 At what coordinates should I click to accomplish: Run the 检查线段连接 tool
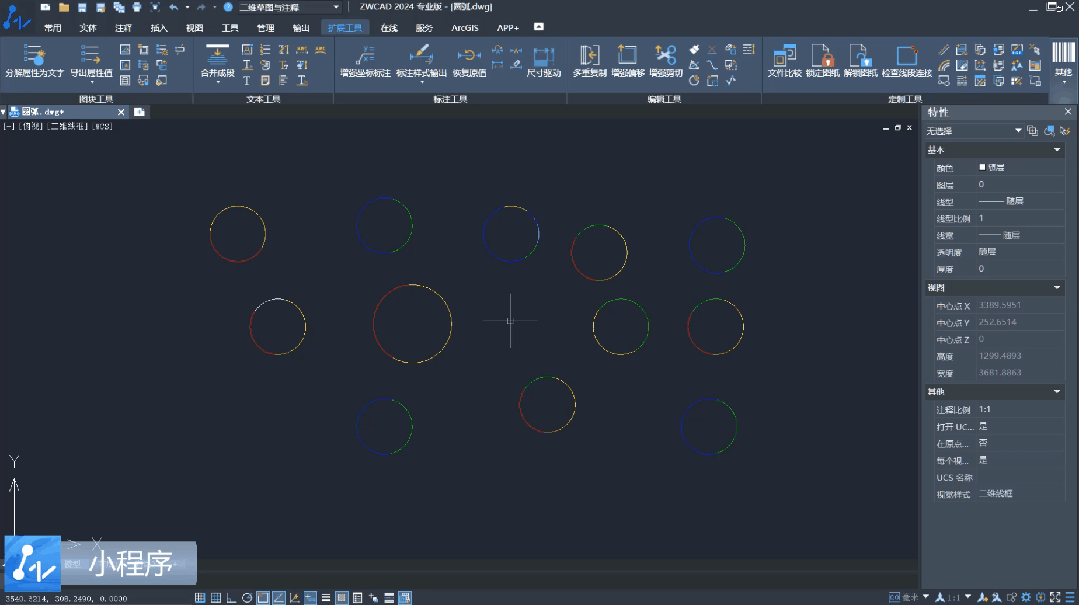[x=906, y=60]
